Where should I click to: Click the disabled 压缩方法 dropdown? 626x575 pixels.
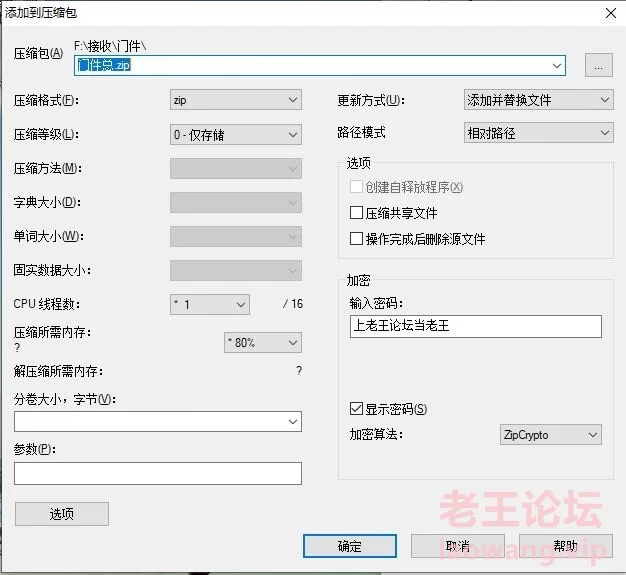click(x=236, y=169)
